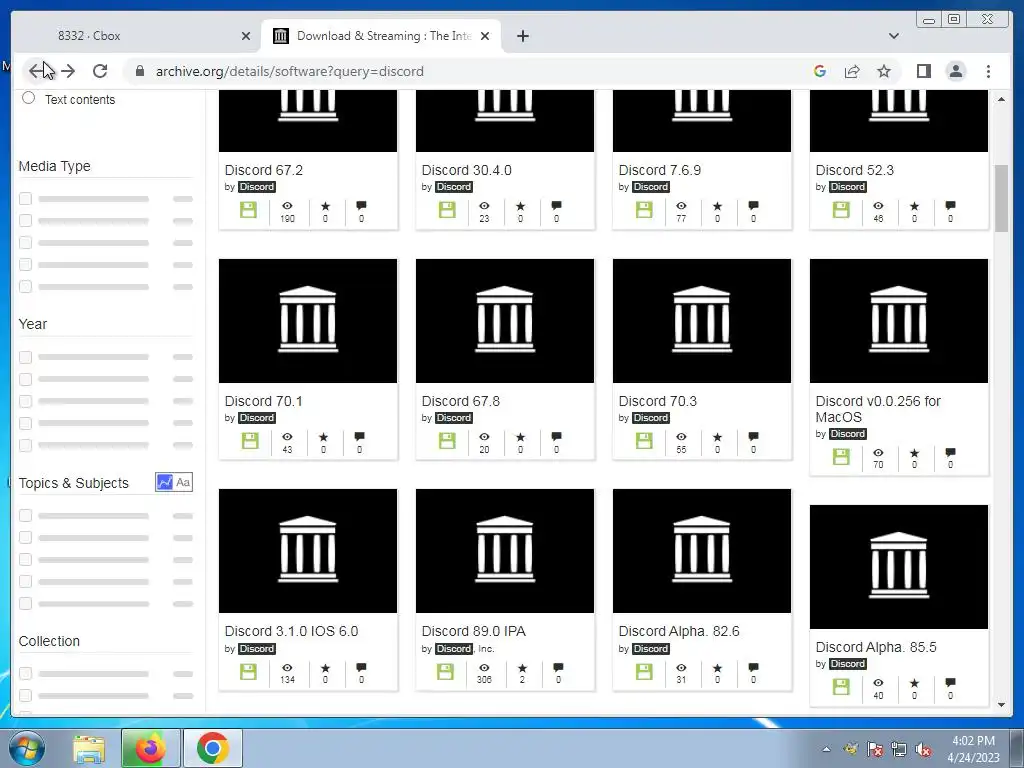The width and height of the screenshot is (1024, 768).
Task: Open the Windows Start menu
Action: (x=27, y=748)
